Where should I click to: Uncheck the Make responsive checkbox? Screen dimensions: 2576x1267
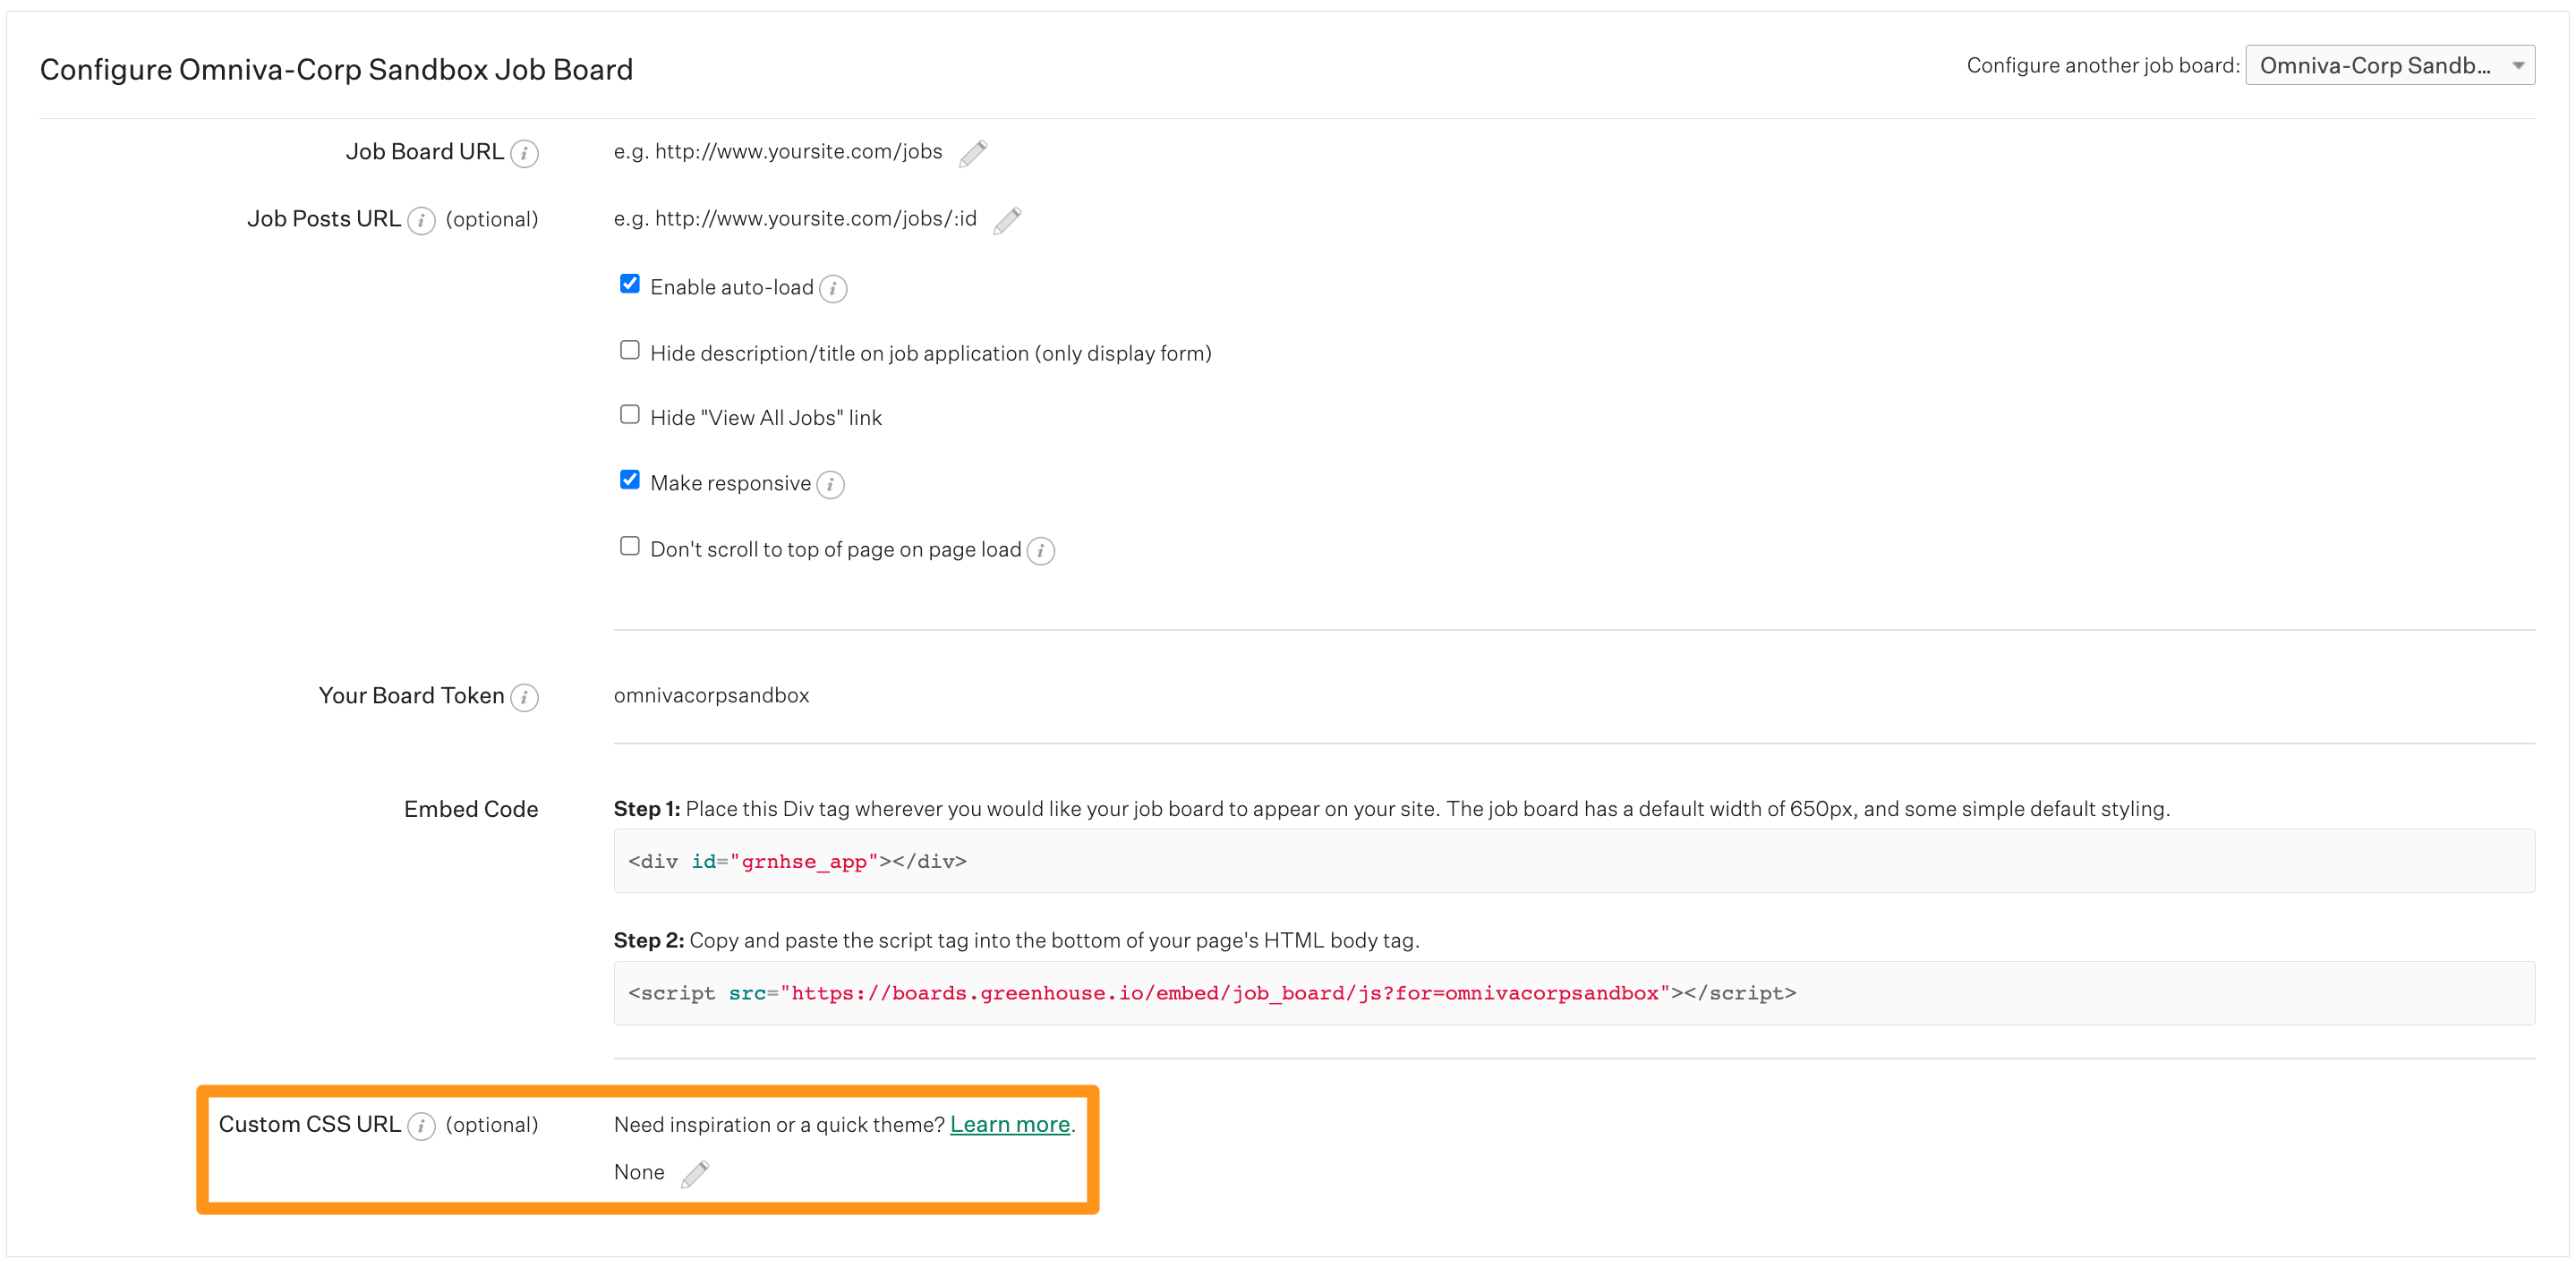629,480
